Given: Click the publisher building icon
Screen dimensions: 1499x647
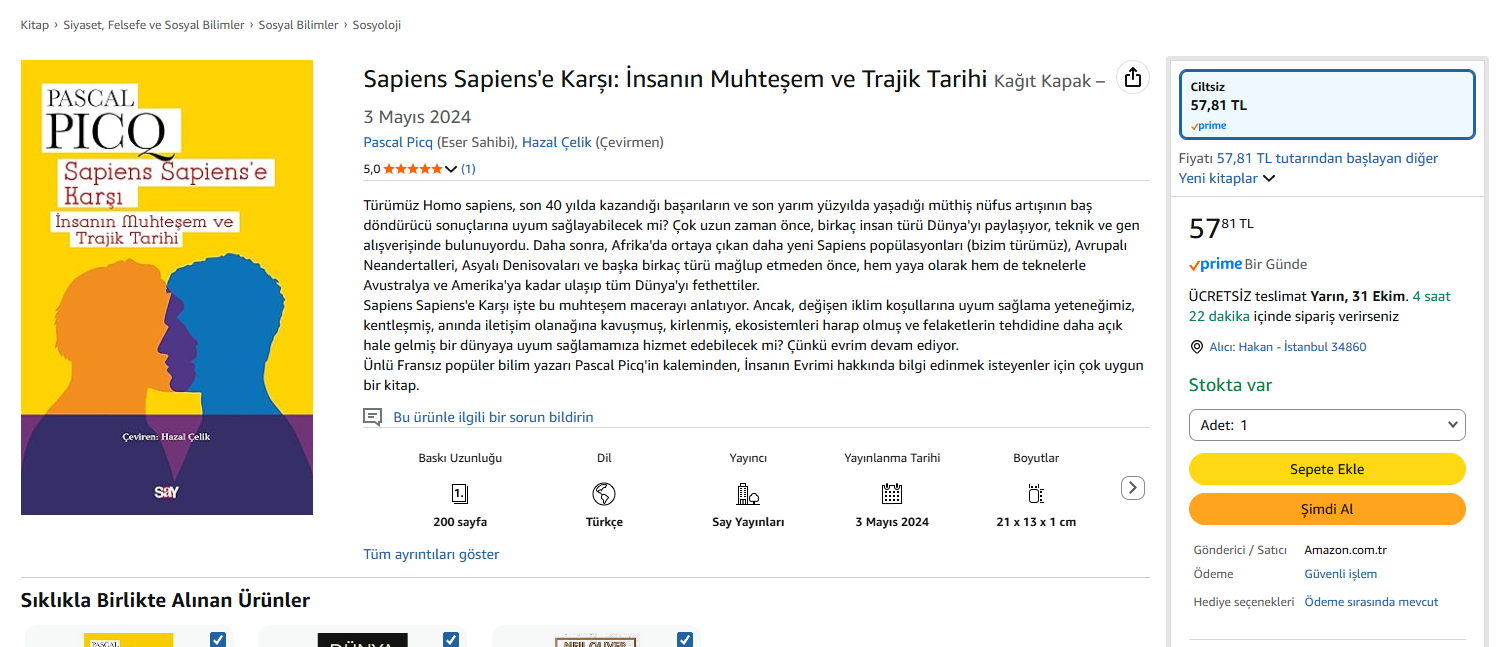Looking at the screenshot, I should 747,493.
